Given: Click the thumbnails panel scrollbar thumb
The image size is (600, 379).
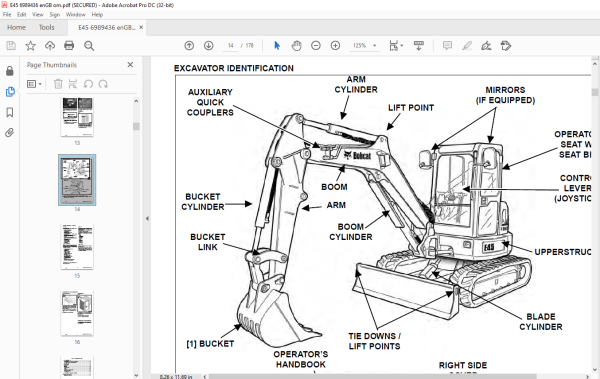Looking at the screenshot, I should point(136,126).
